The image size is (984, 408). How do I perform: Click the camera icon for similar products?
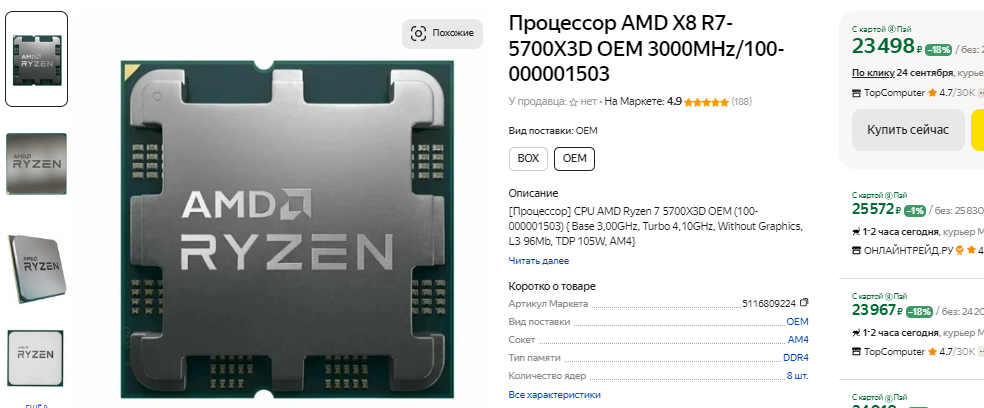419,33
